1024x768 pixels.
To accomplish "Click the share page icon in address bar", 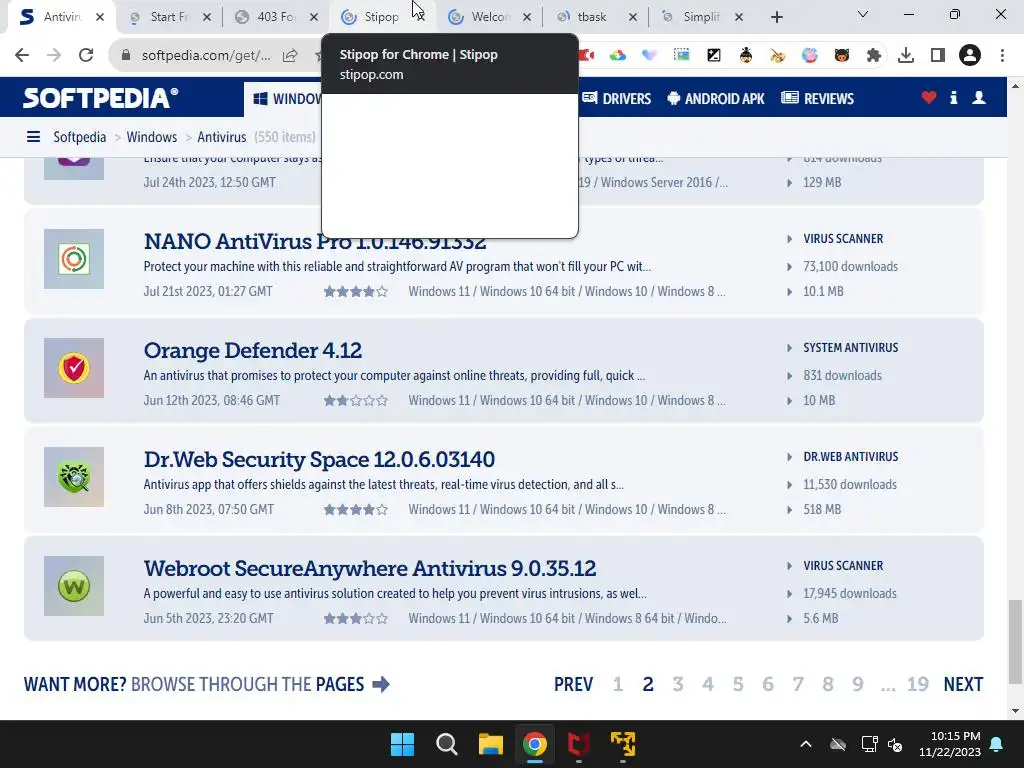I will tap(290, 56).
